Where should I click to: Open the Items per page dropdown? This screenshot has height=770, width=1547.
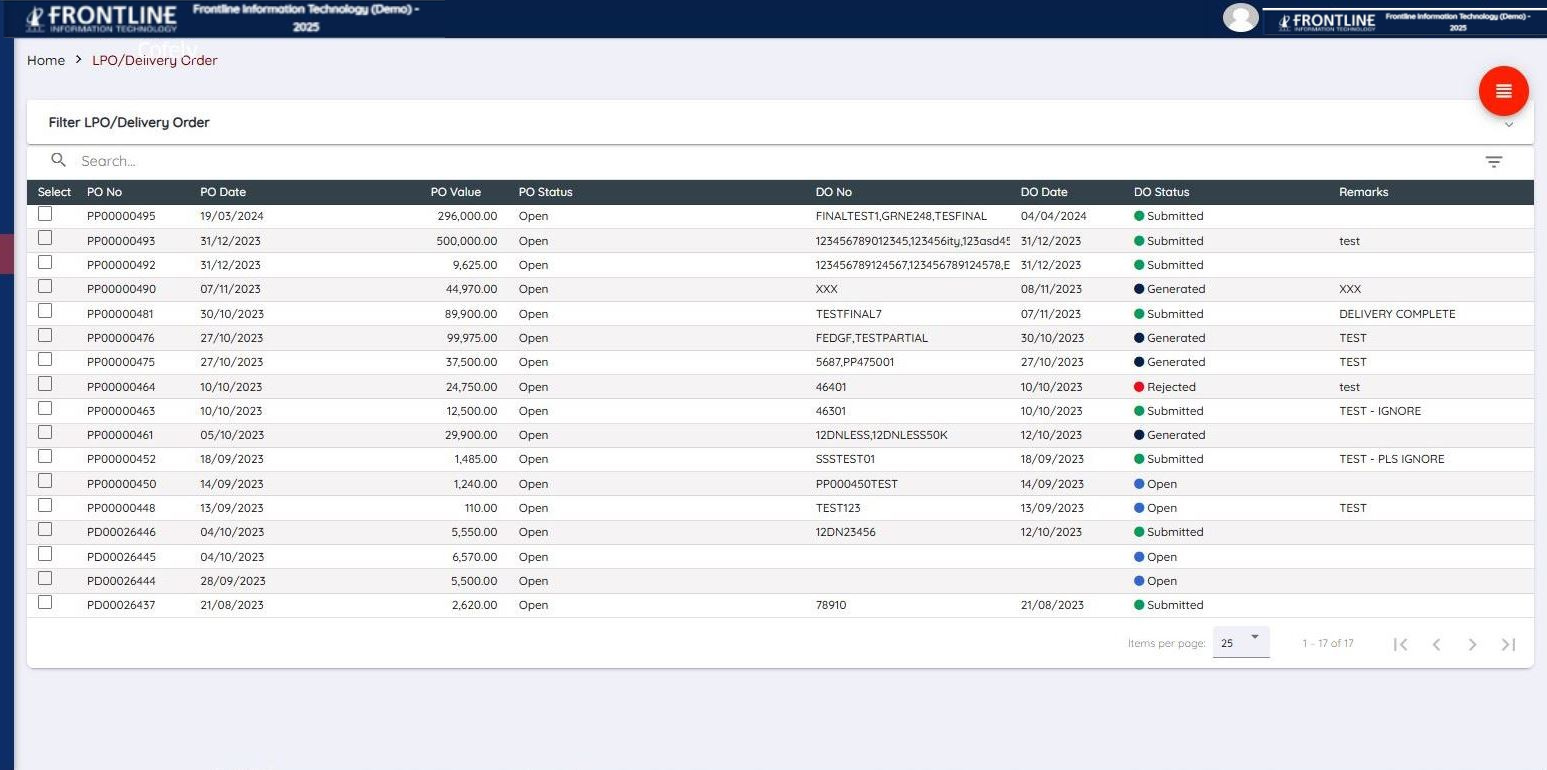point(1240,642)
